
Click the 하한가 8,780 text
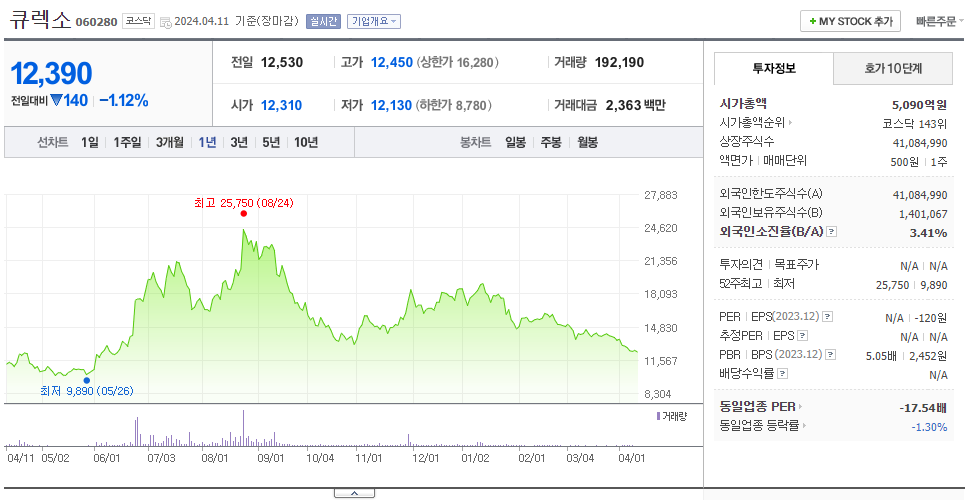point(454,106)
